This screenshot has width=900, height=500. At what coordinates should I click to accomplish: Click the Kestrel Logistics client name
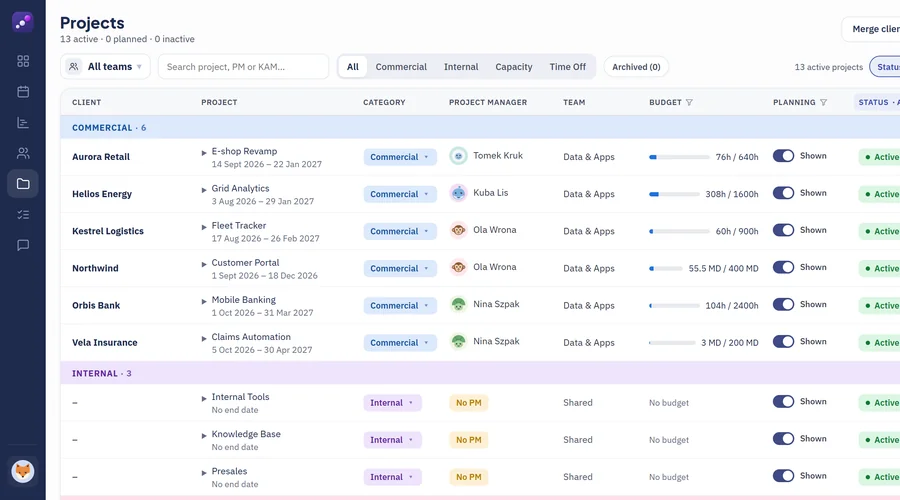click(108, 231)
